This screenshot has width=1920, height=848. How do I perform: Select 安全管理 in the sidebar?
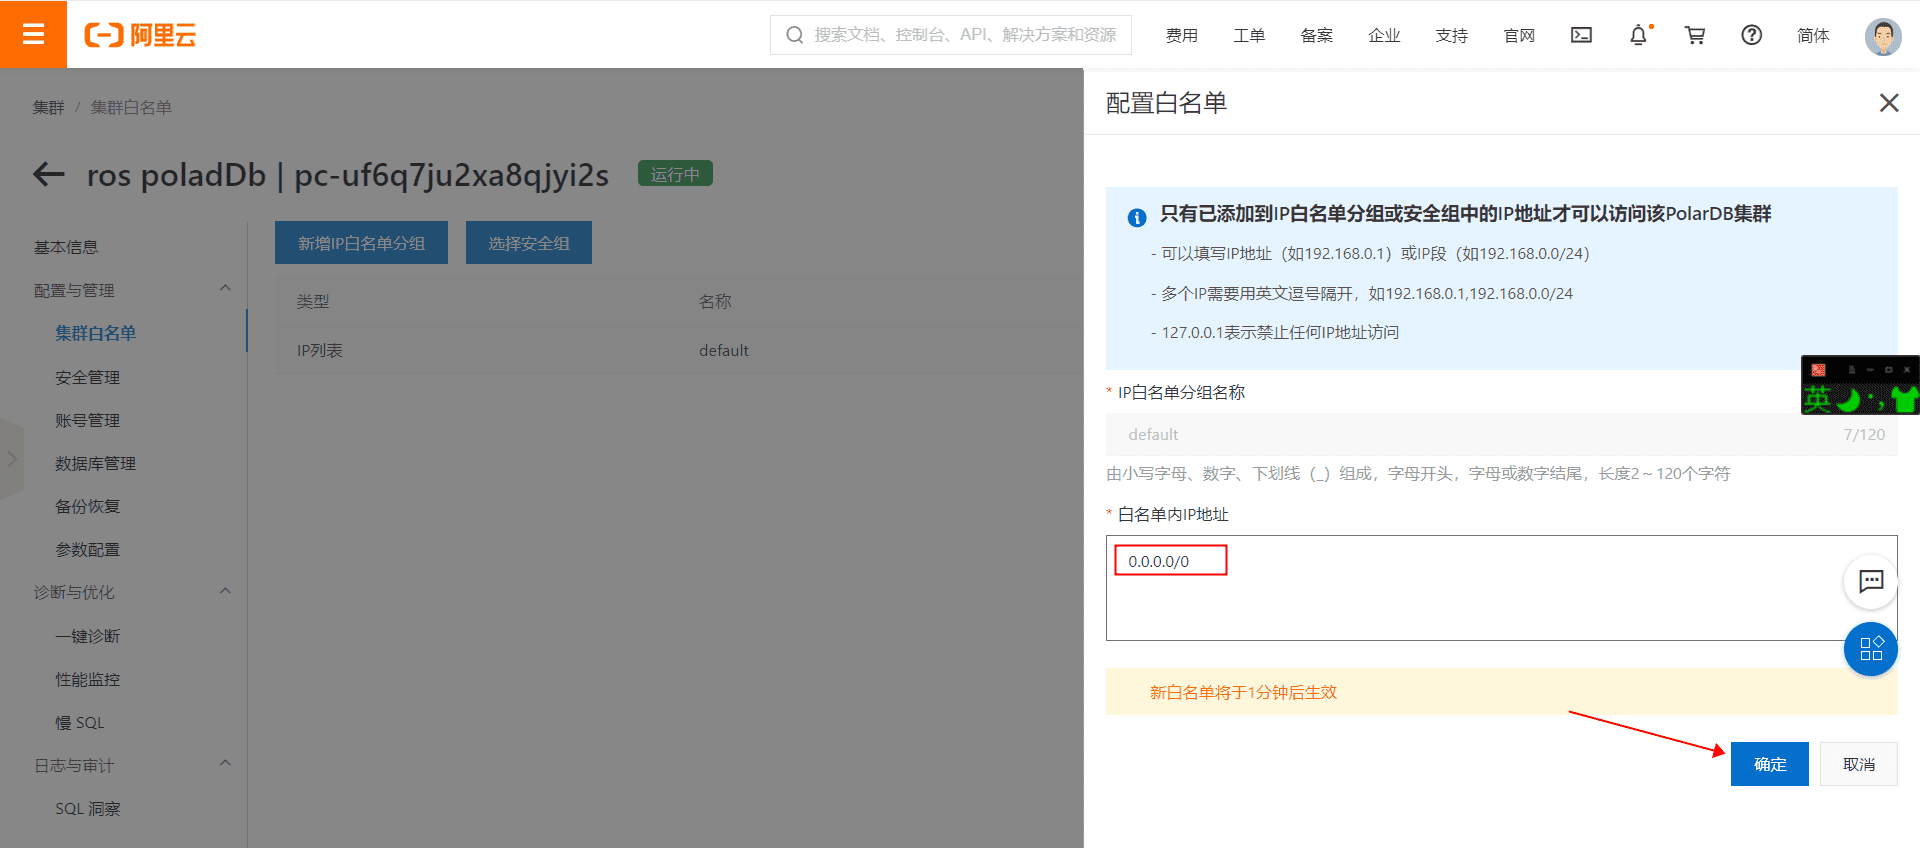click(88, 377)
